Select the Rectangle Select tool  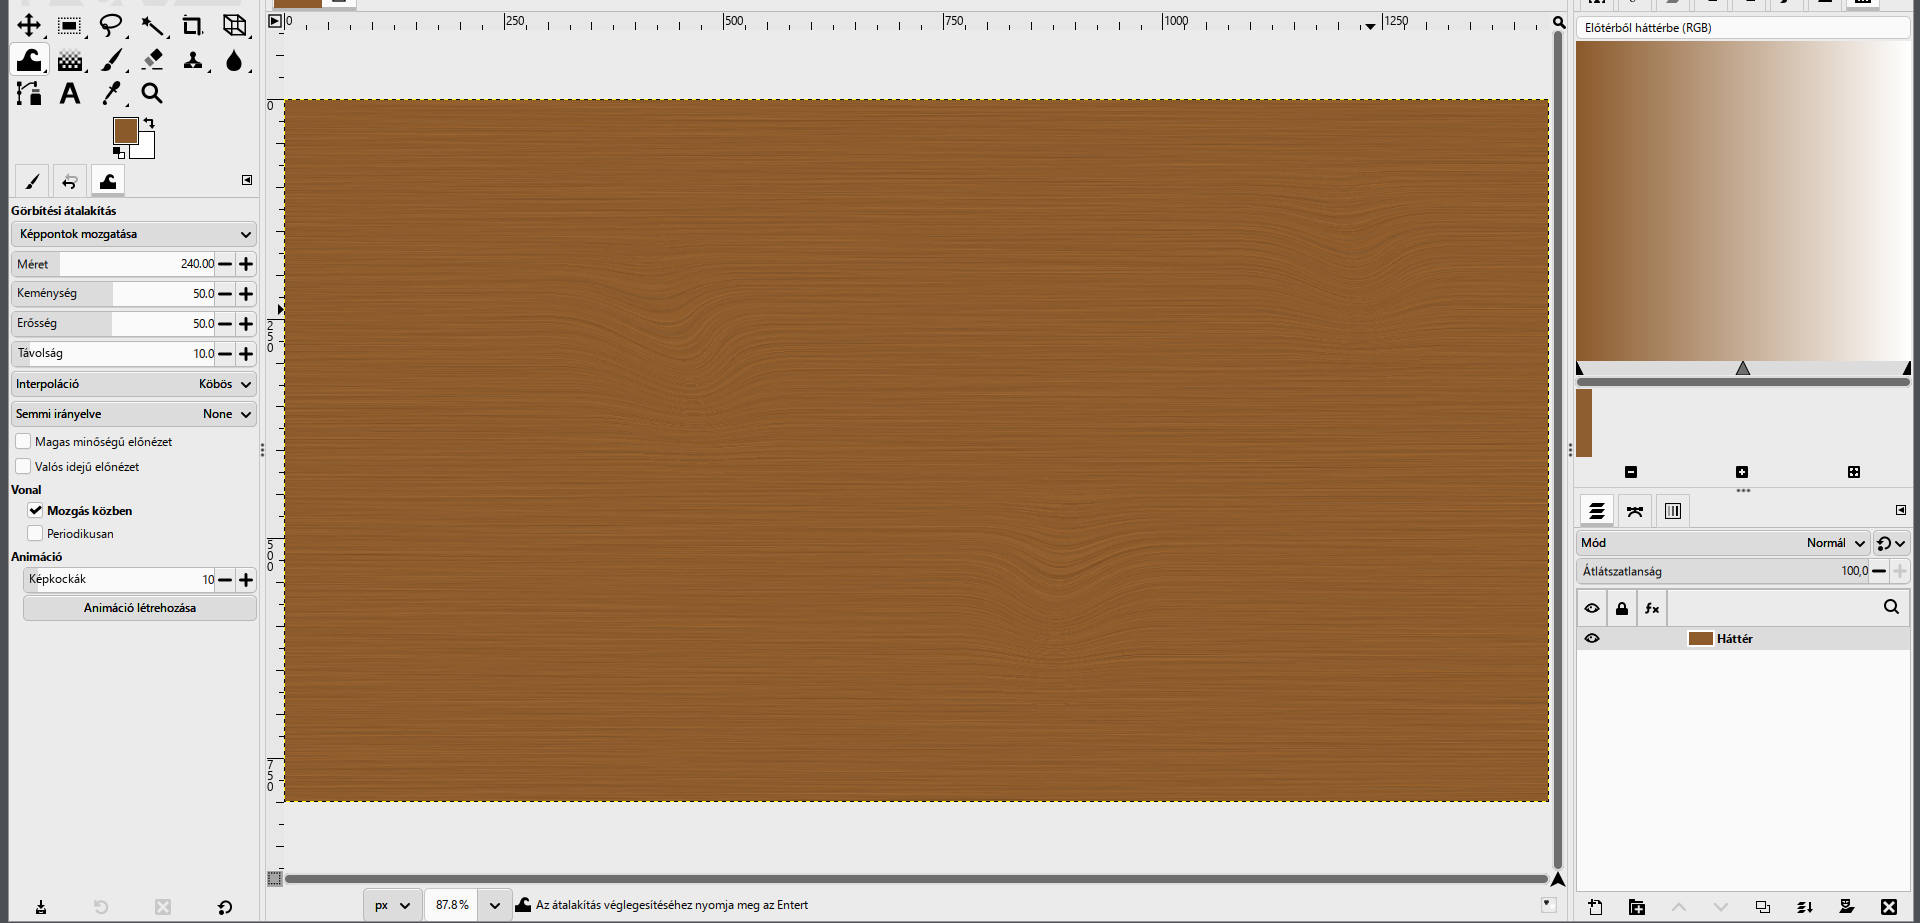click(69, 25)
